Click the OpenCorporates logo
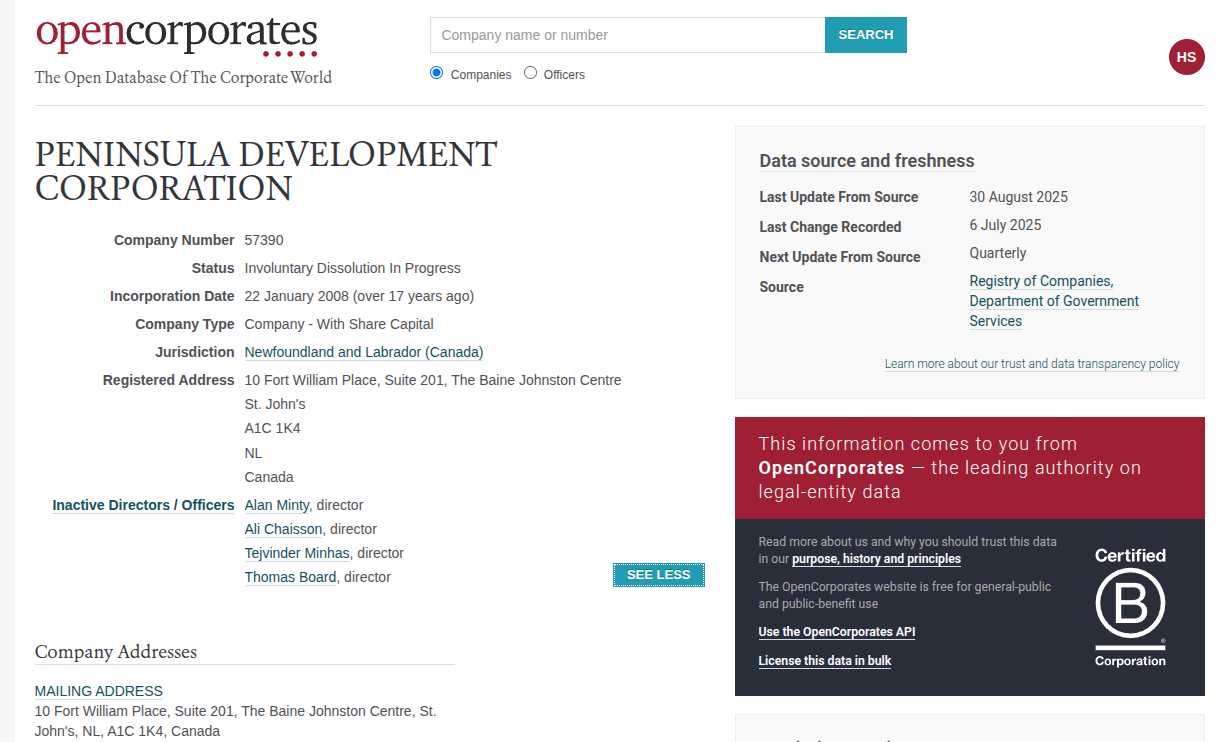 pyautogui.click(x=177, y=36)
